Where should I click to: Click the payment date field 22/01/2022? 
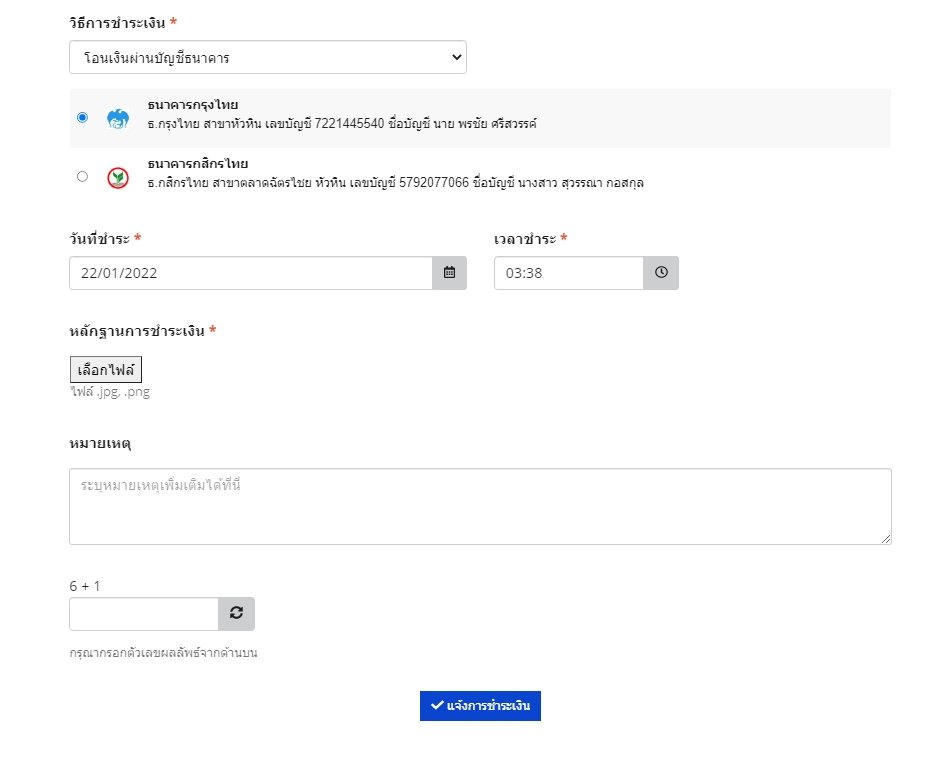coord(250,273)
